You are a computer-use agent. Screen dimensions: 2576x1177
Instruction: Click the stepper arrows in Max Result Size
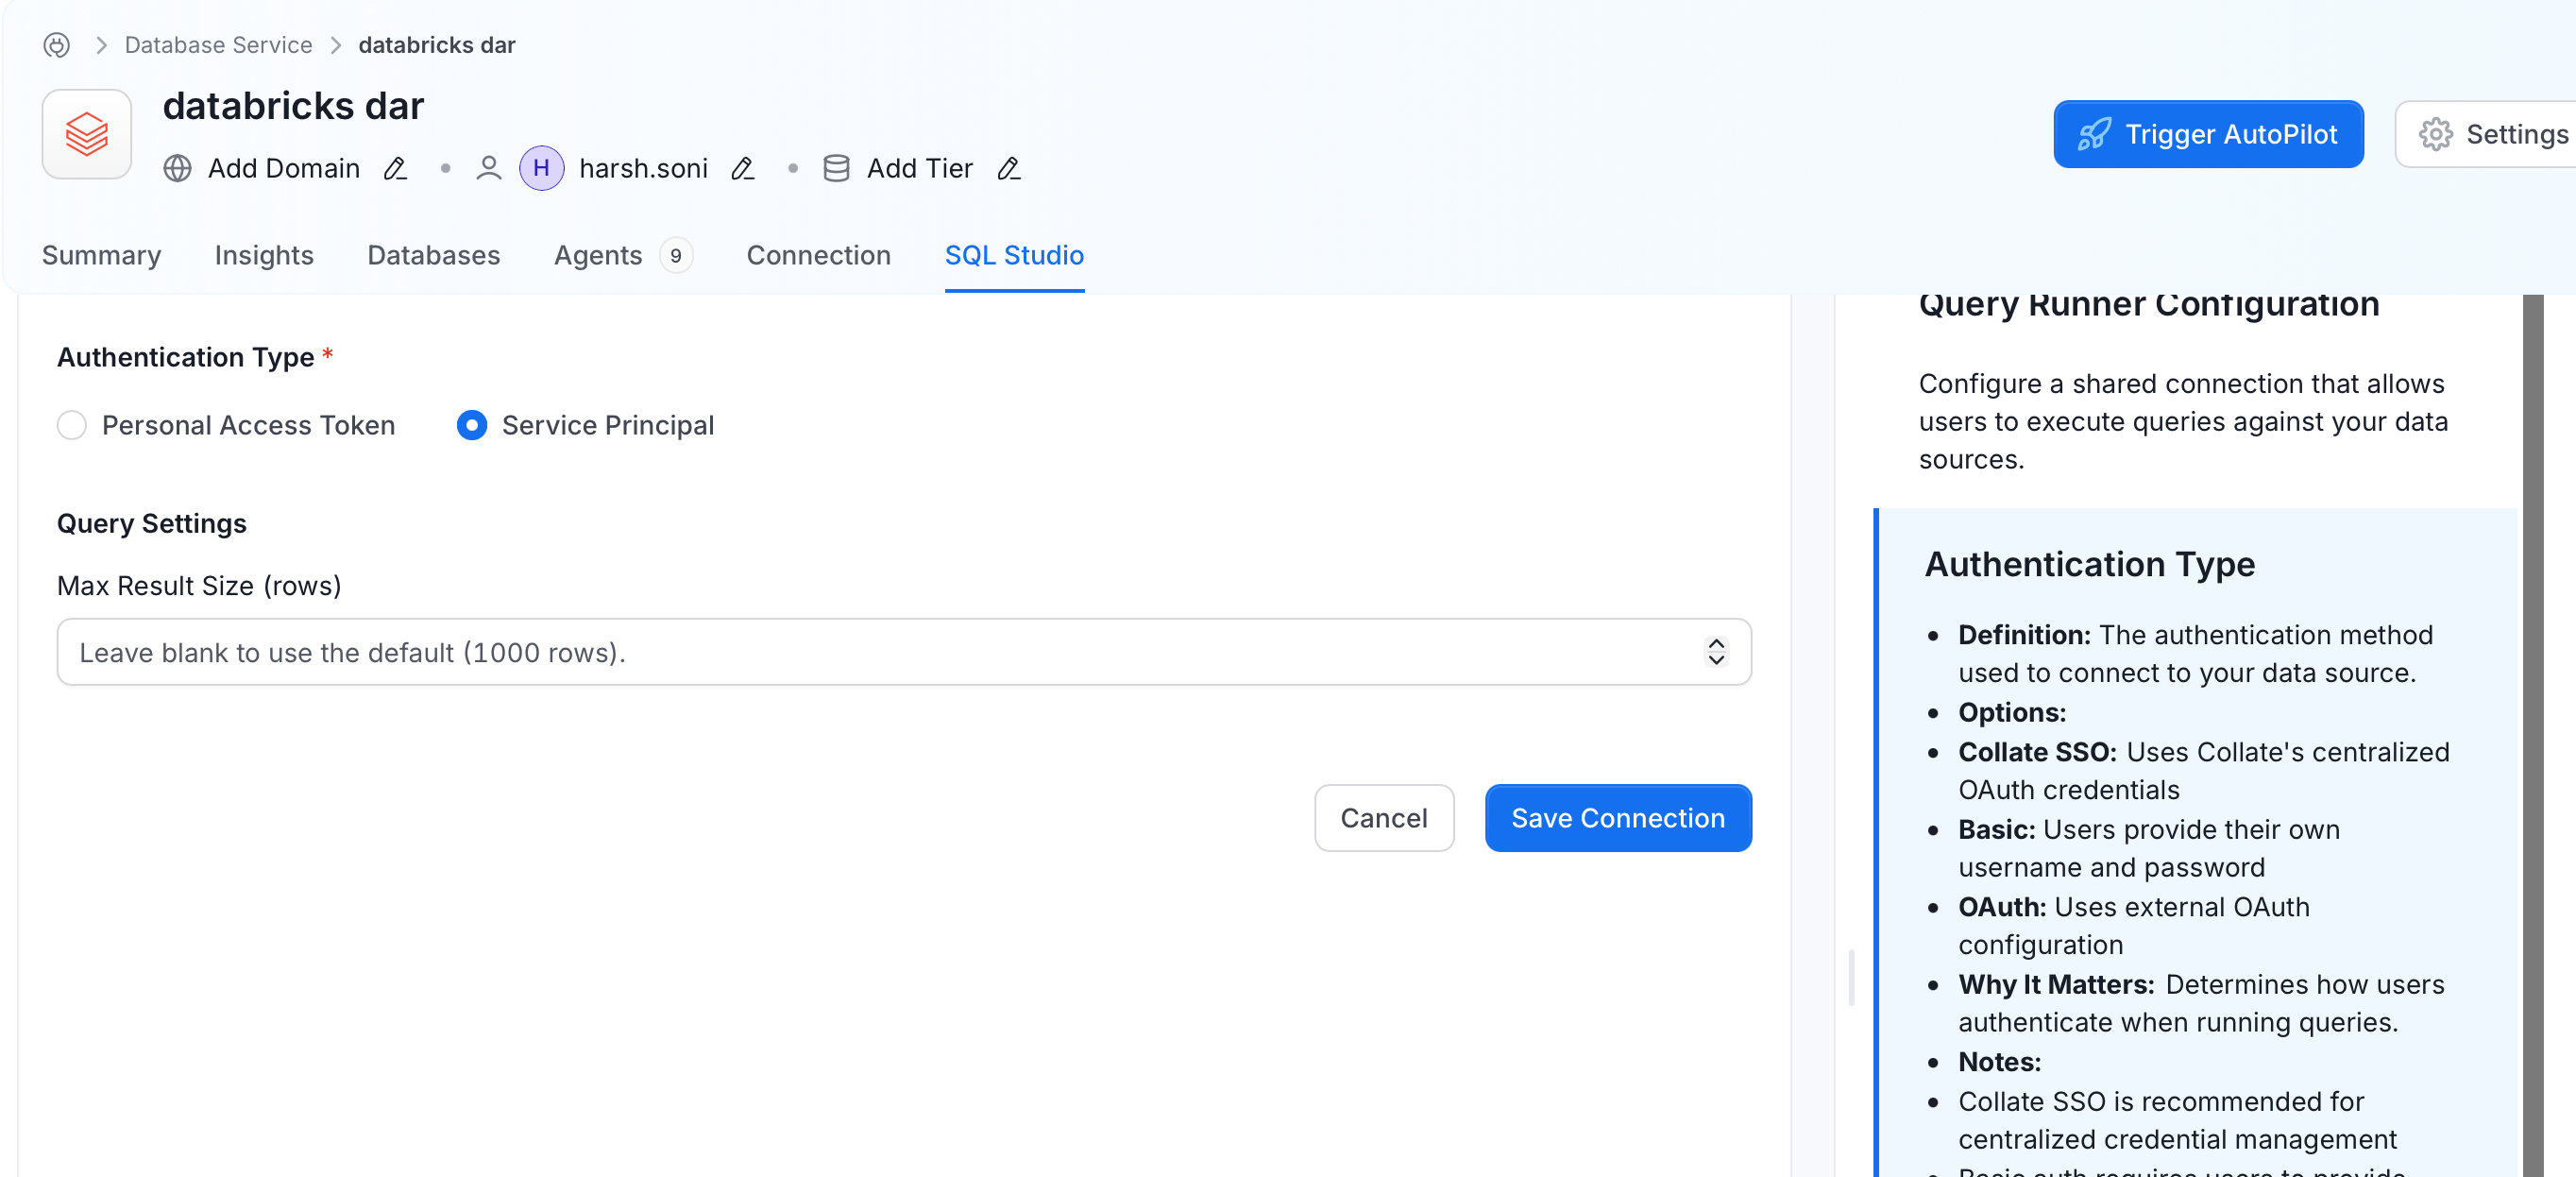(x=1716, y=652)
